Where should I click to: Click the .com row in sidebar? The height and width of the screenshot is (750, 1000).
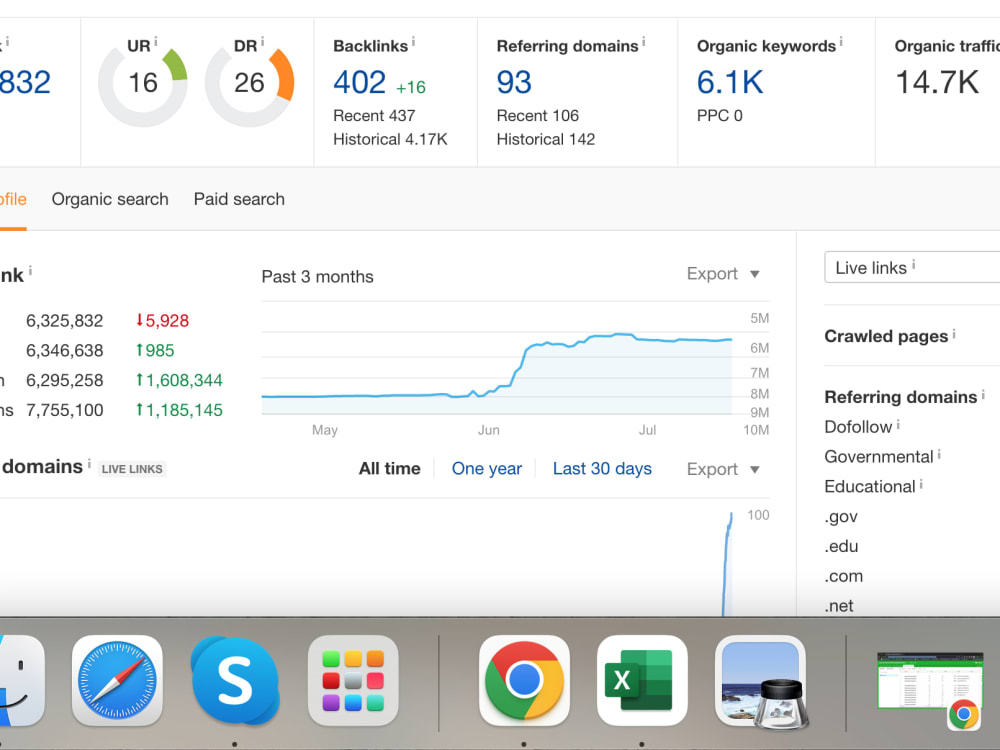tap(844, 576)
